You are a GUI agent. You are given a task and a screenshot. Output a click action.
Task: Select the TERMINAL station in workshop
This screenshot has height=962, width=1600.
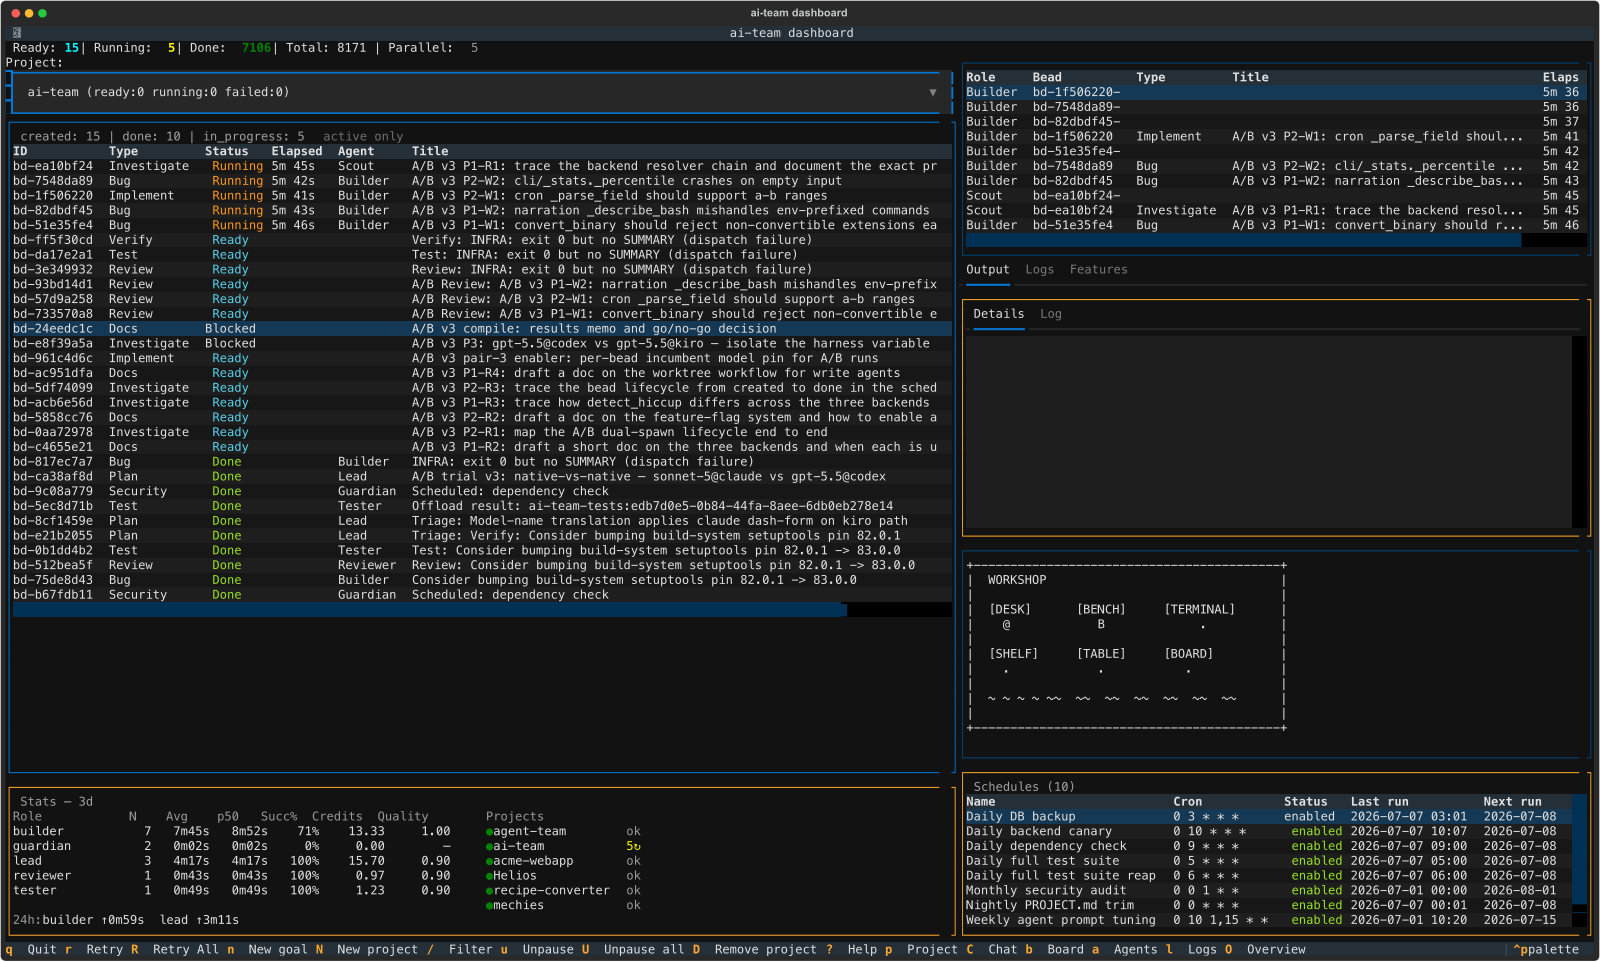click(1199, 609)
